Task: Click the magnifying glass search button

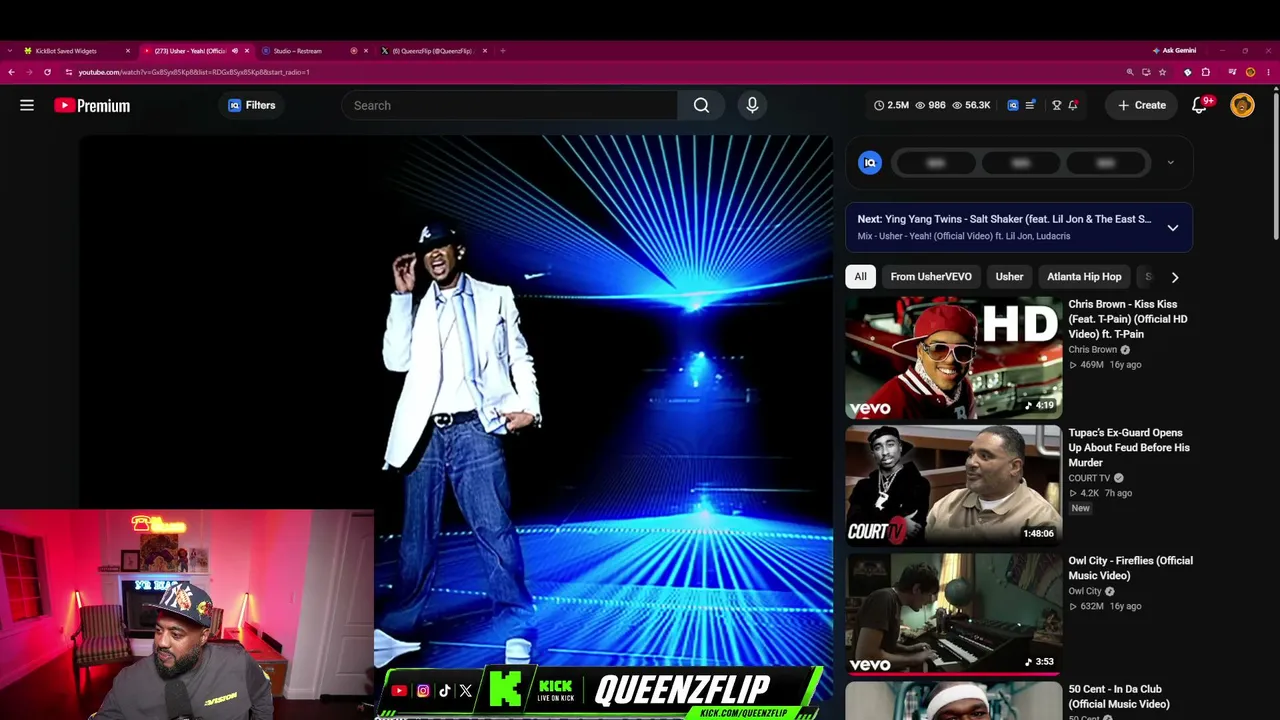Action: (701, 105)
